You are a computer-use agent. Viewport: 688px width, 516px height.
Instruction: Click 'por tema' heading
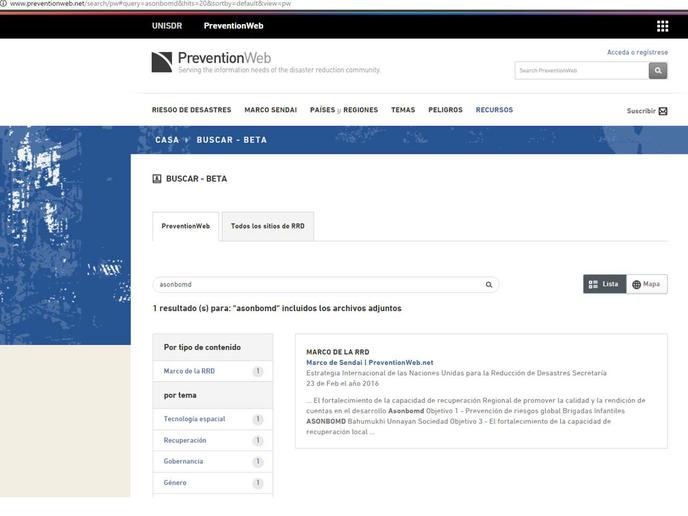point(180,395)
